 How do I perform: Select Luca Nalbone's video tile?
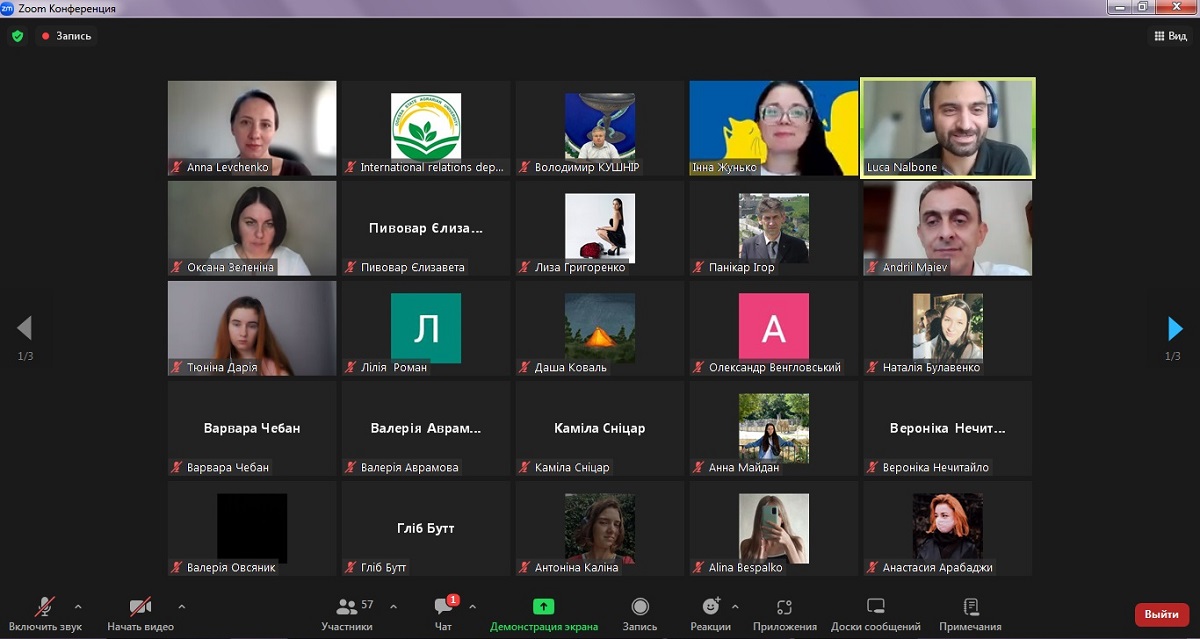947,128
